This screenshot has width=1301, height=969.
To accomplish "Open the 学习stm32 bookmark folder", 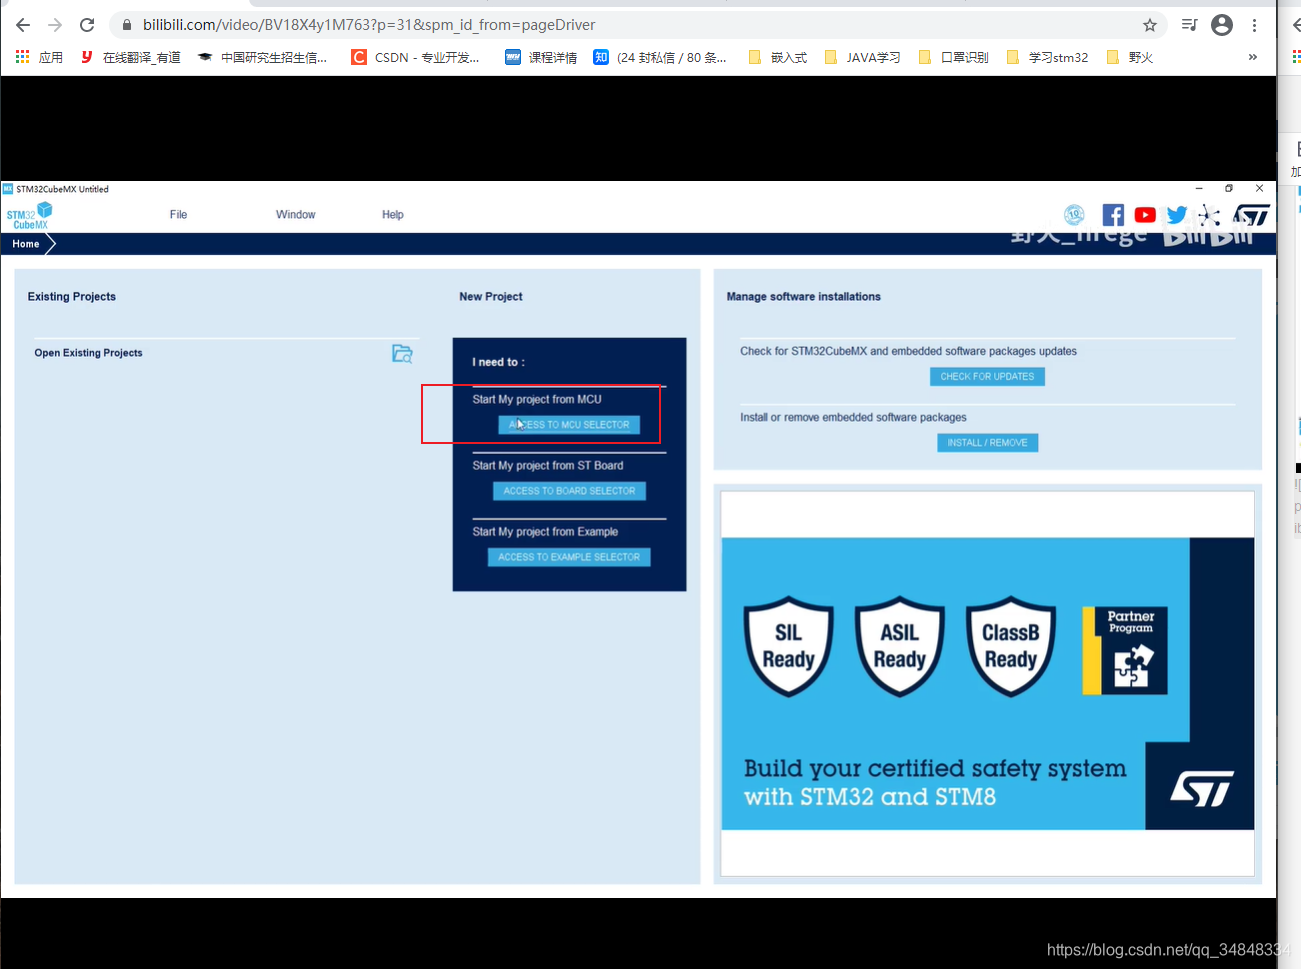I will tap(1047, 57).
